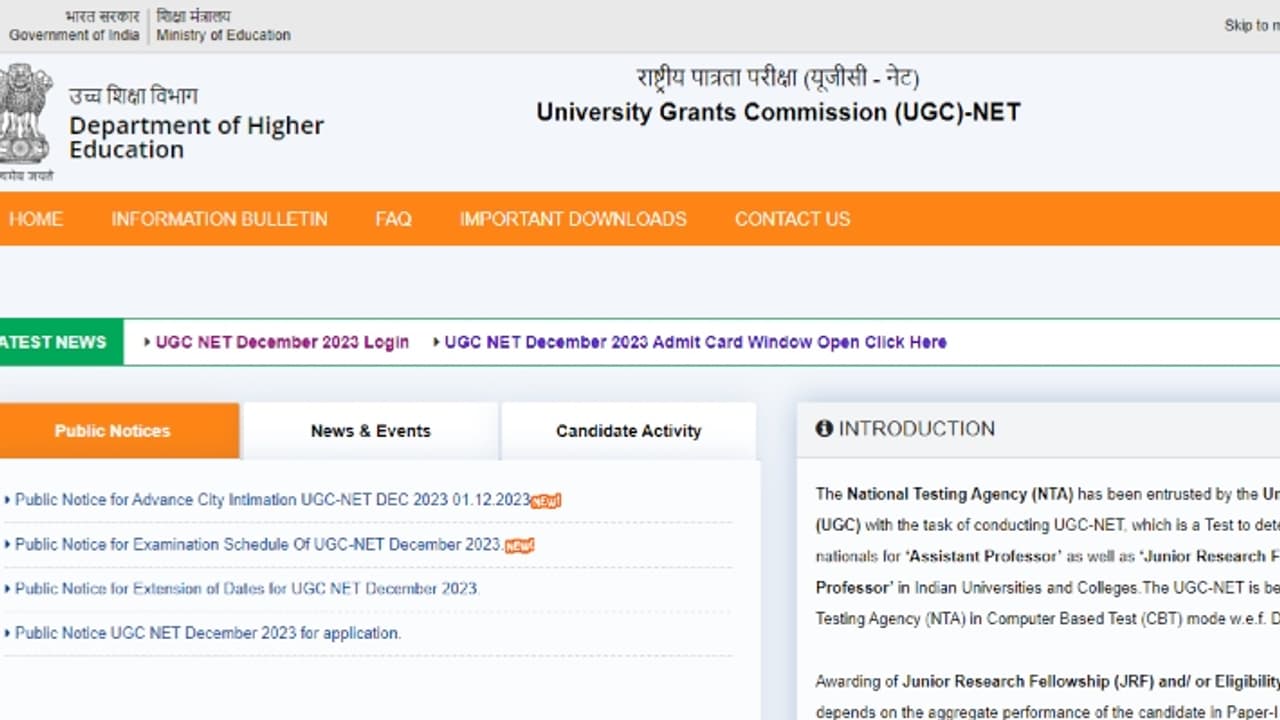Switch to the Public Notices tab
Viewport: 1280px width, 720px height.
click(112, 431)
